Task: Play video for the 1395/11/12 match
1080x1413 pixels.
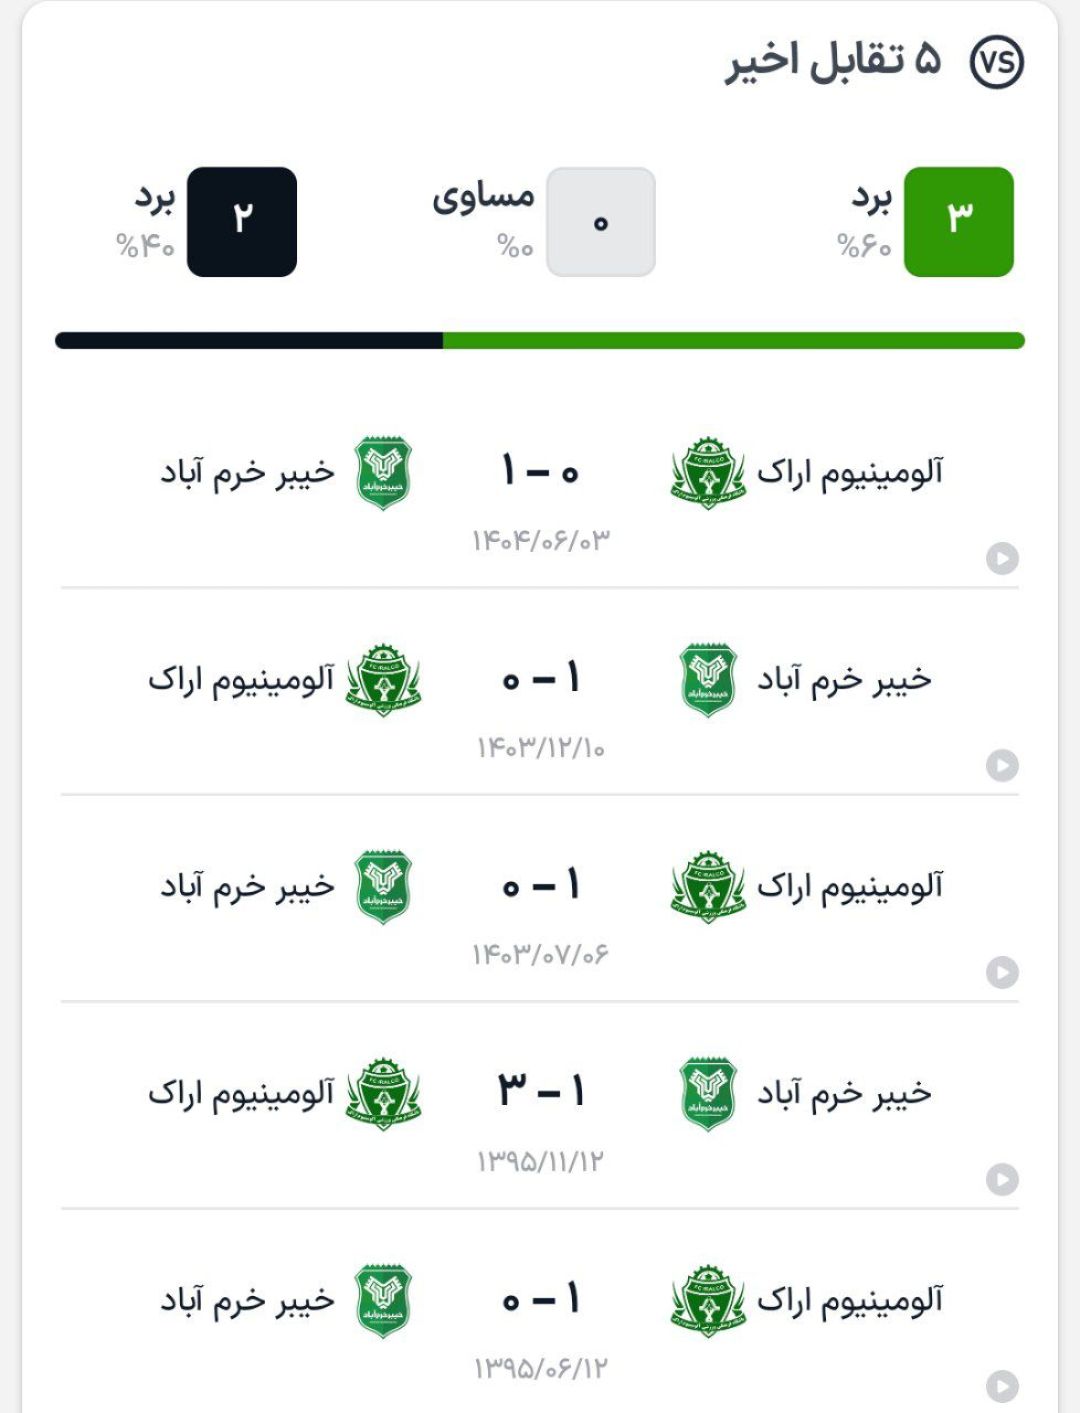Action: pyautogui.click(x=1002, y=1179)
